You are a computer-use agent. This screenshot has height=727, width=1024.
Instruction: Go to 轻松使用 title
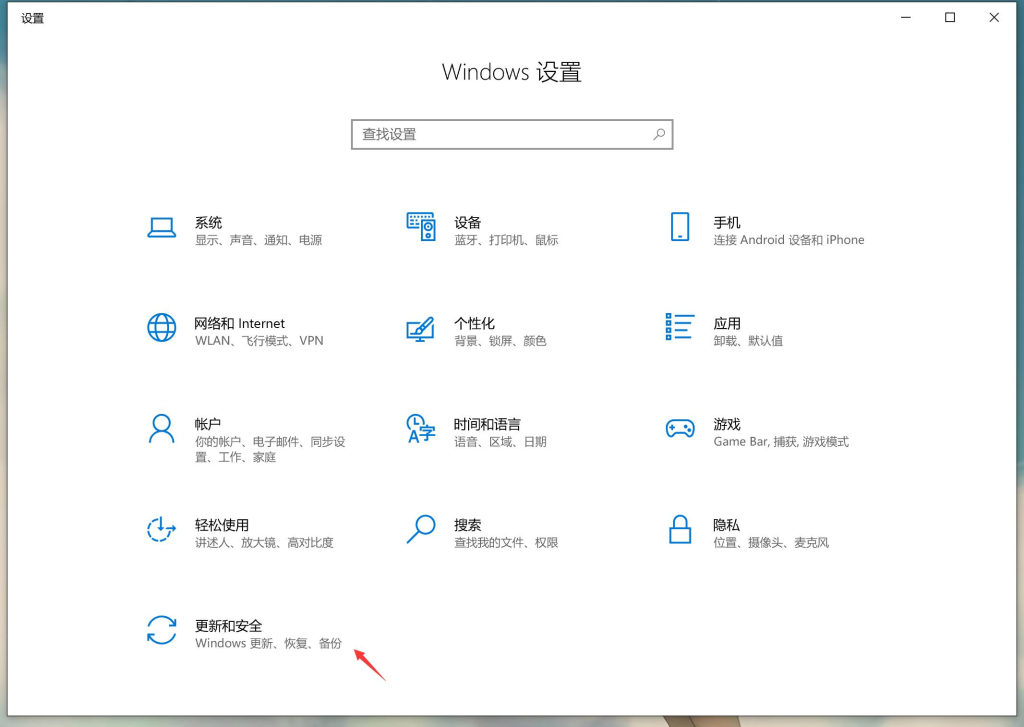pyautogui.click(x=222, y=525)
